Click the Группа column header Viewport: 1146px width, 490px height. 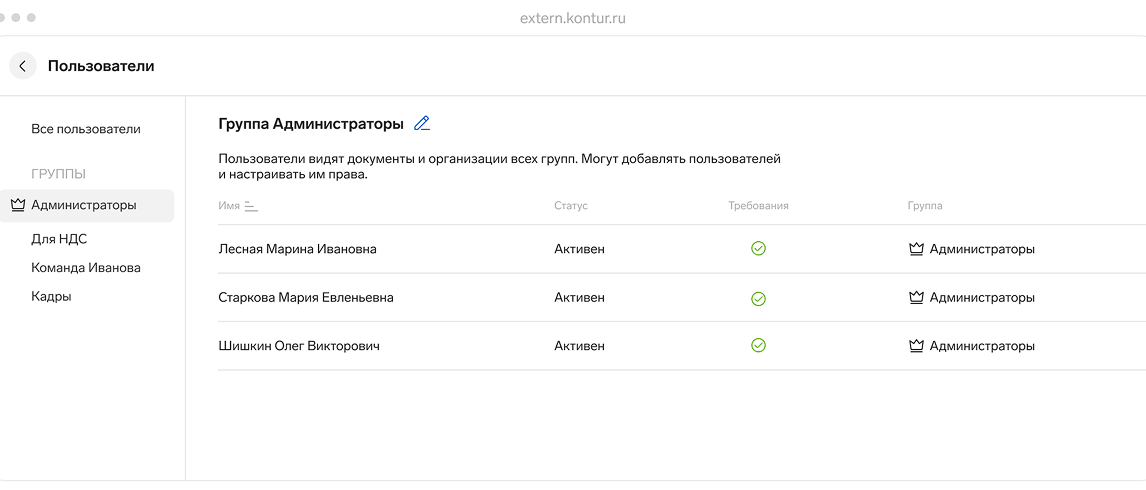click(925, 206)
